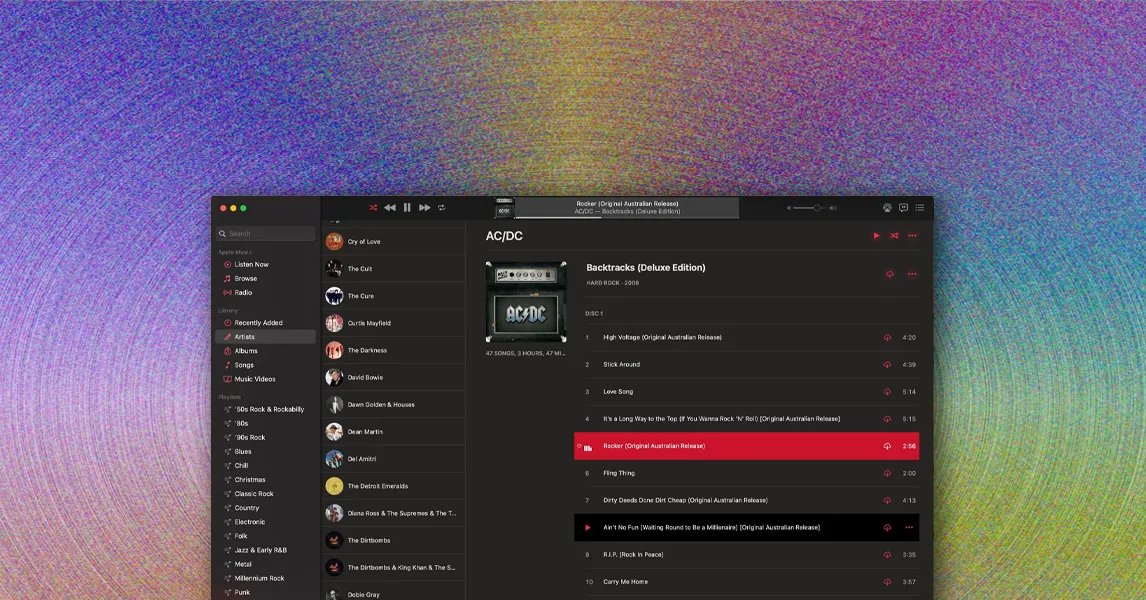Adjust the volume slider
Image resolution: width=1146 pixels, height=600 pixels.
pos(817,208)
